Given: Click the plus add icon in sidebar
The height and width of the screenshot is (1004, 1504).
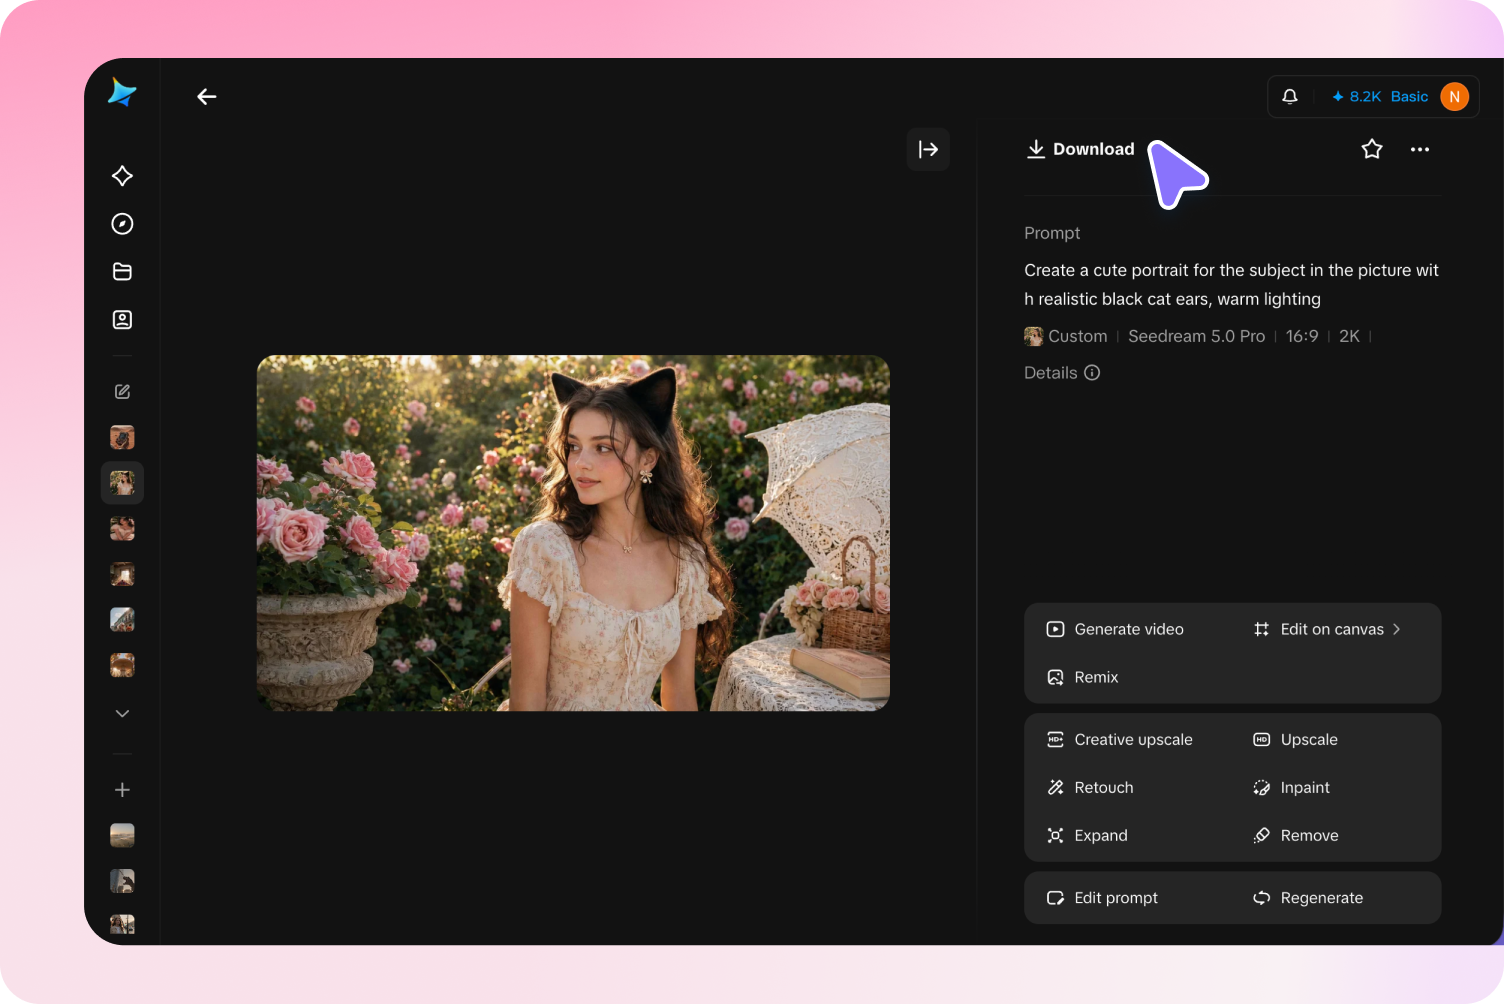Looking at the screenshot, I should (x=122, y=790).
